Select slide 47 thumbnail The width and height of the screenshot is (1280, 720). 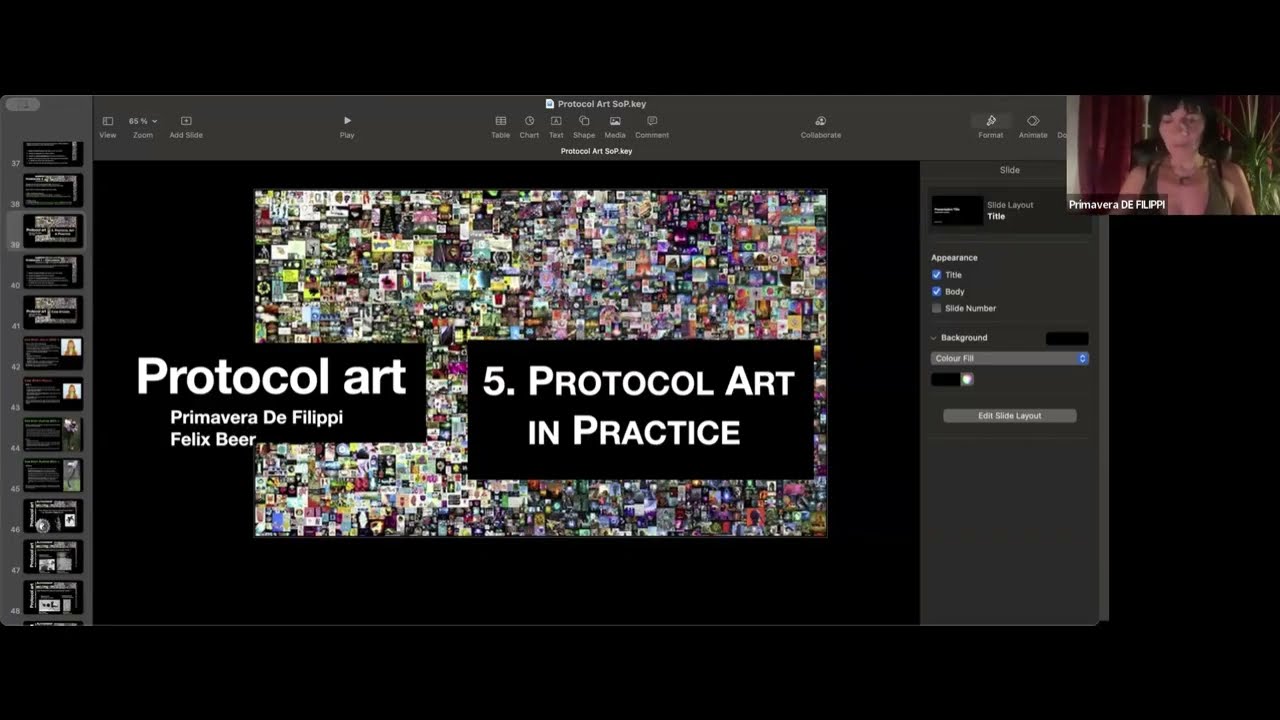click(x=53, y=557)
